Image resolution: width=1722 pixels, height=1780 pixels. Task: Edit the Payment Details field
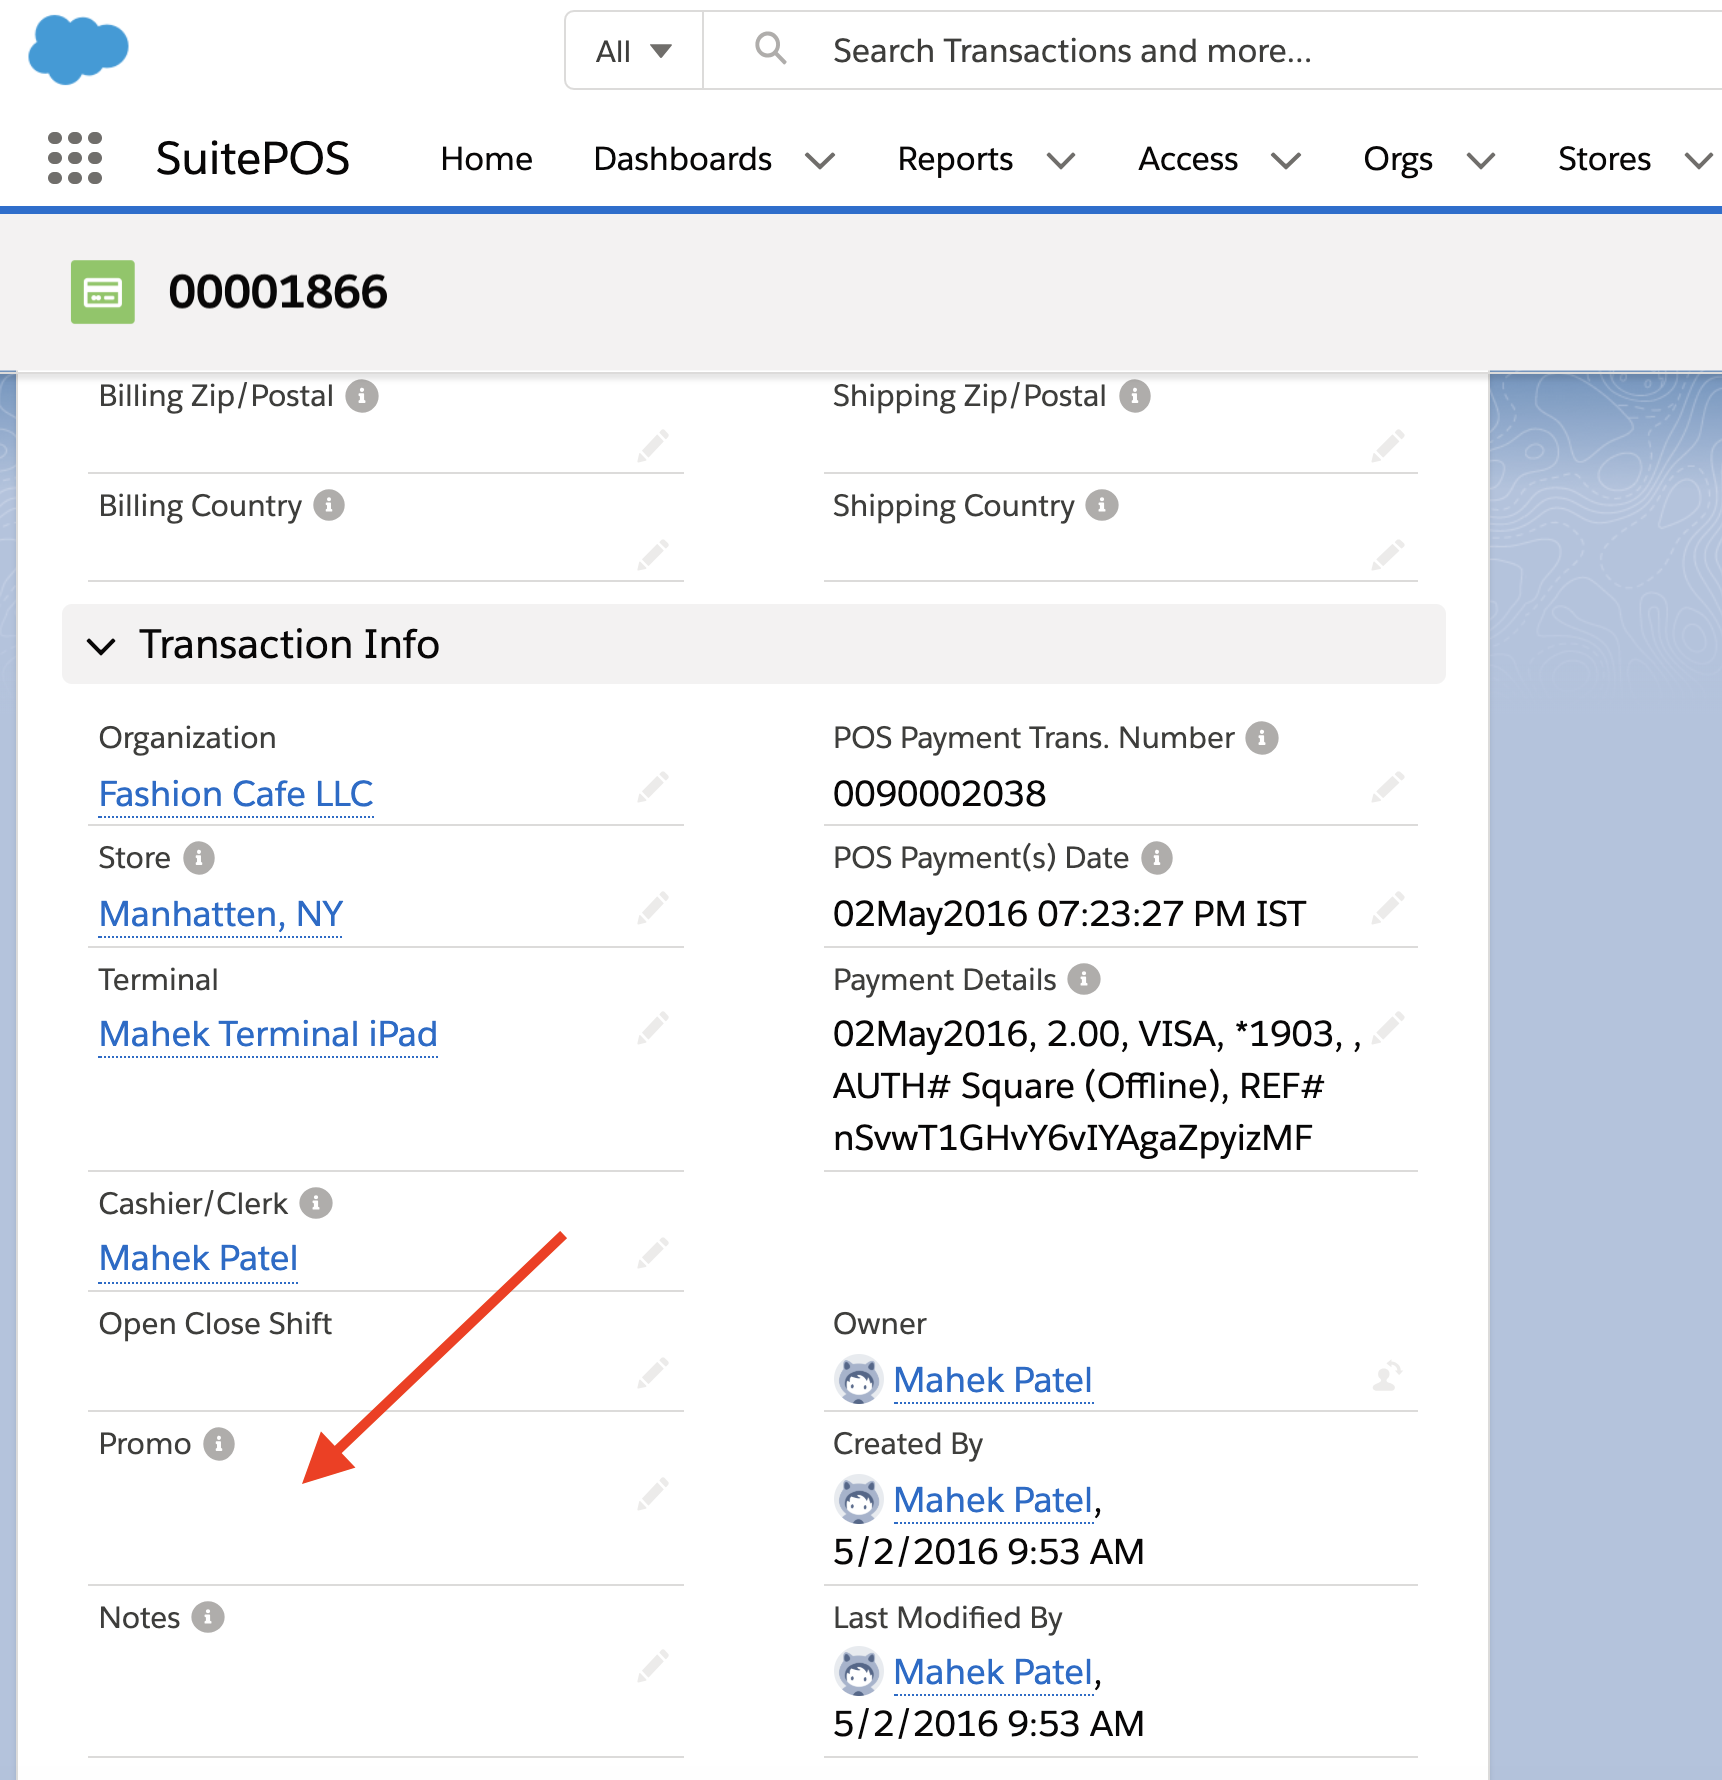(x=1388, y=1028)
